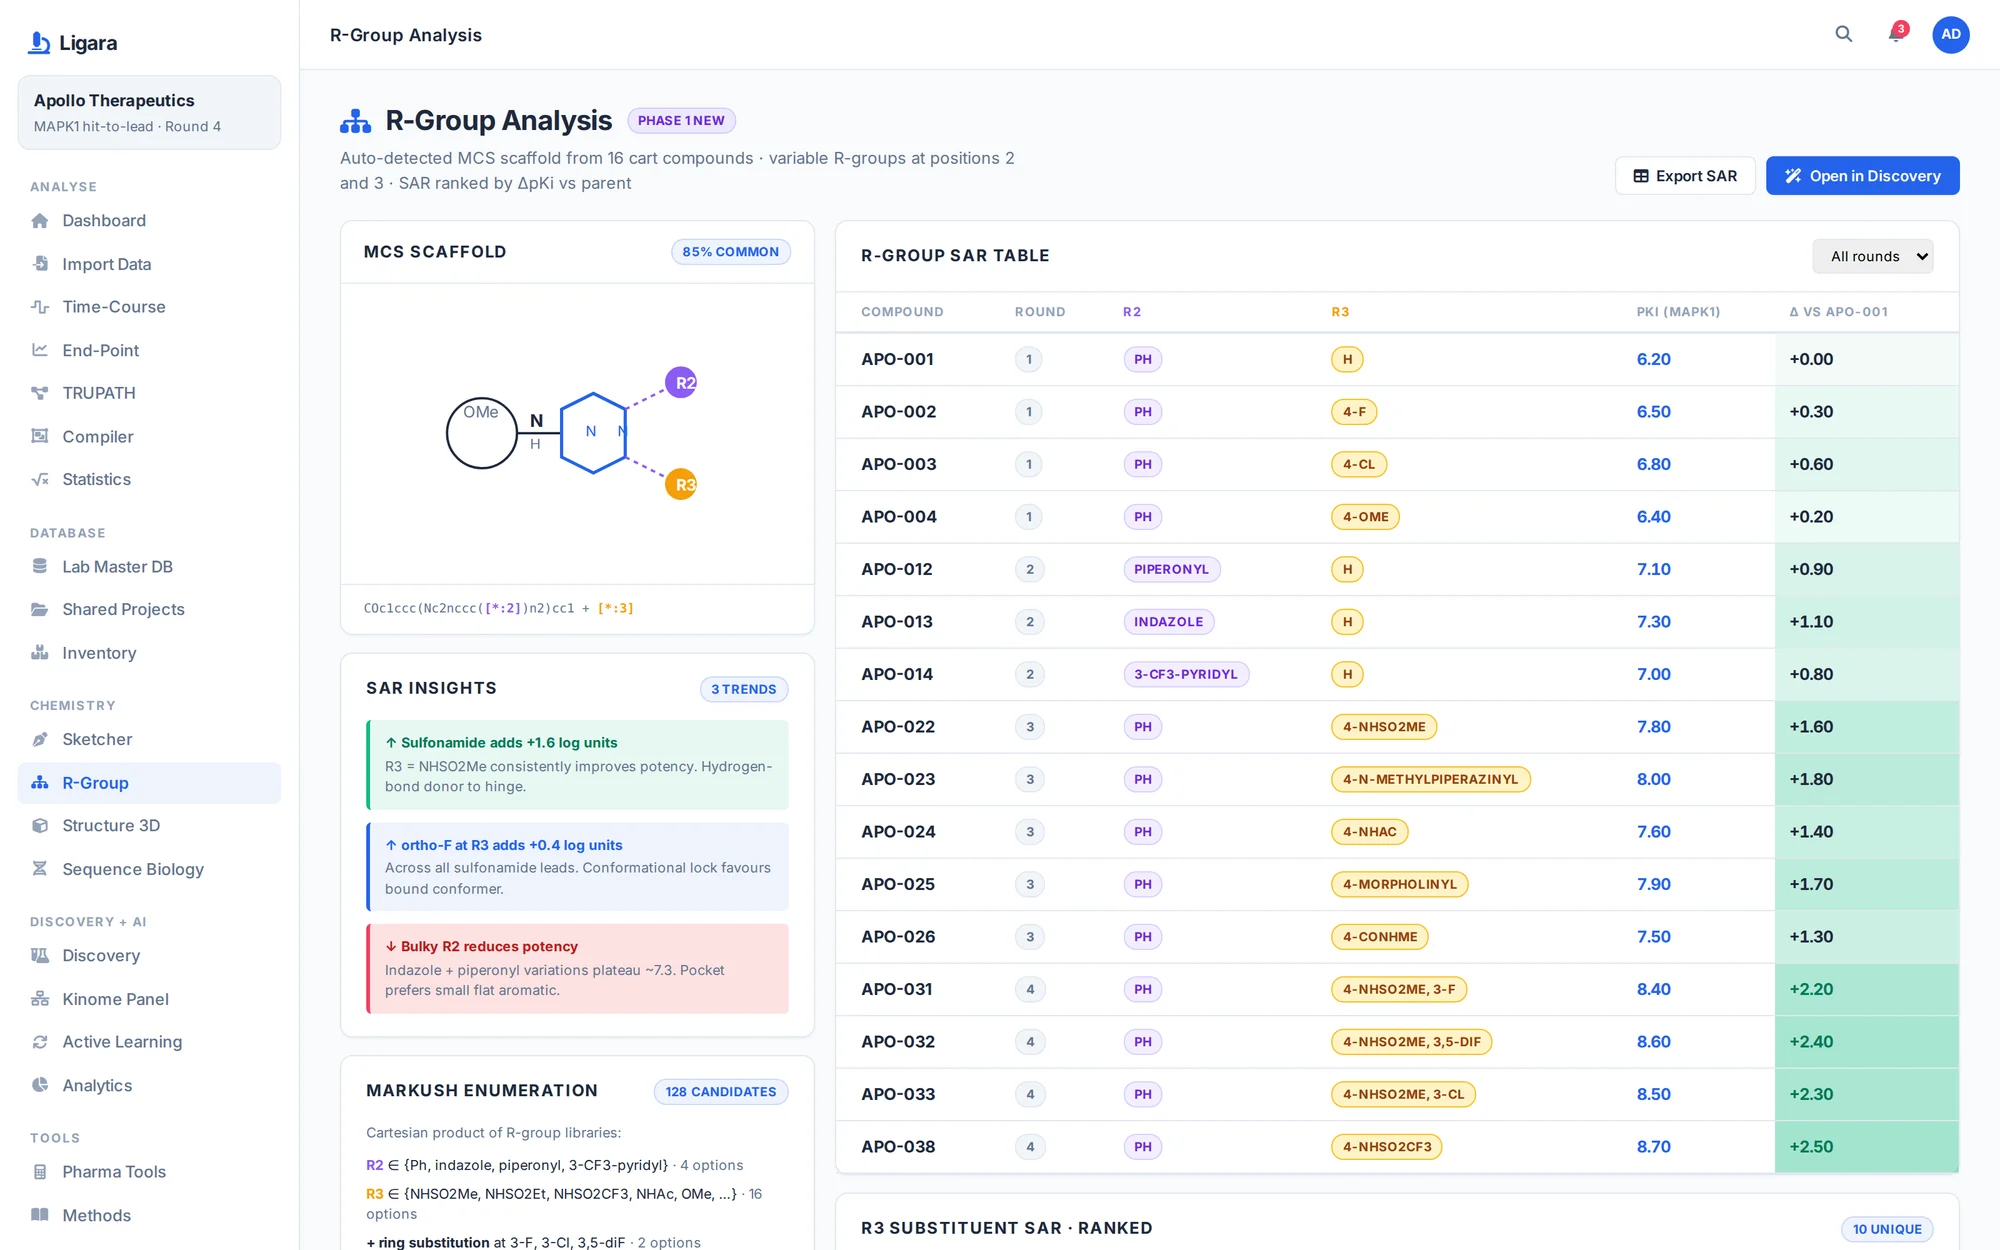Click the Sequence Biology icon

pyautogui.click(x=40, y=869)
